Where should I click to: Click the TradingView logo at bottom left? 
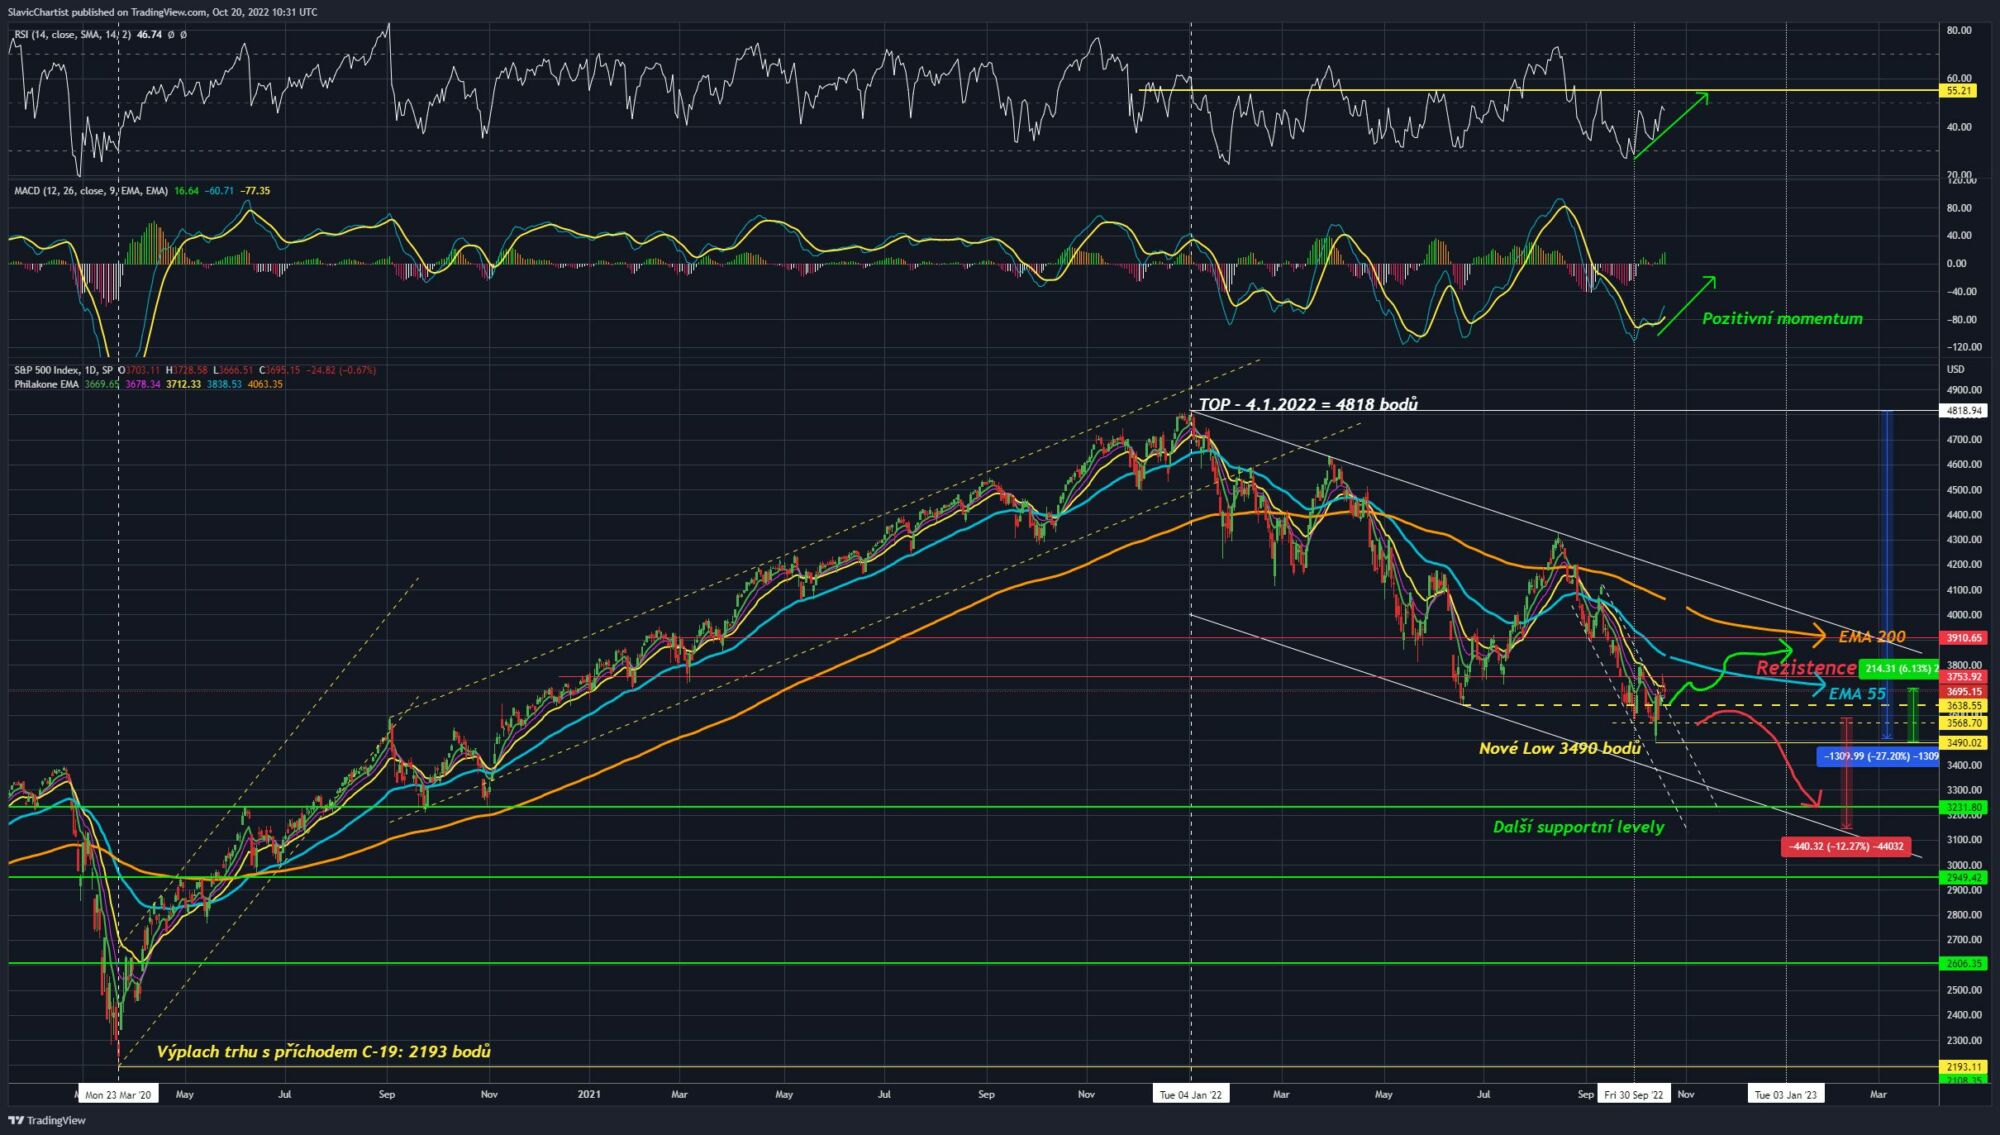(47, 1120)
